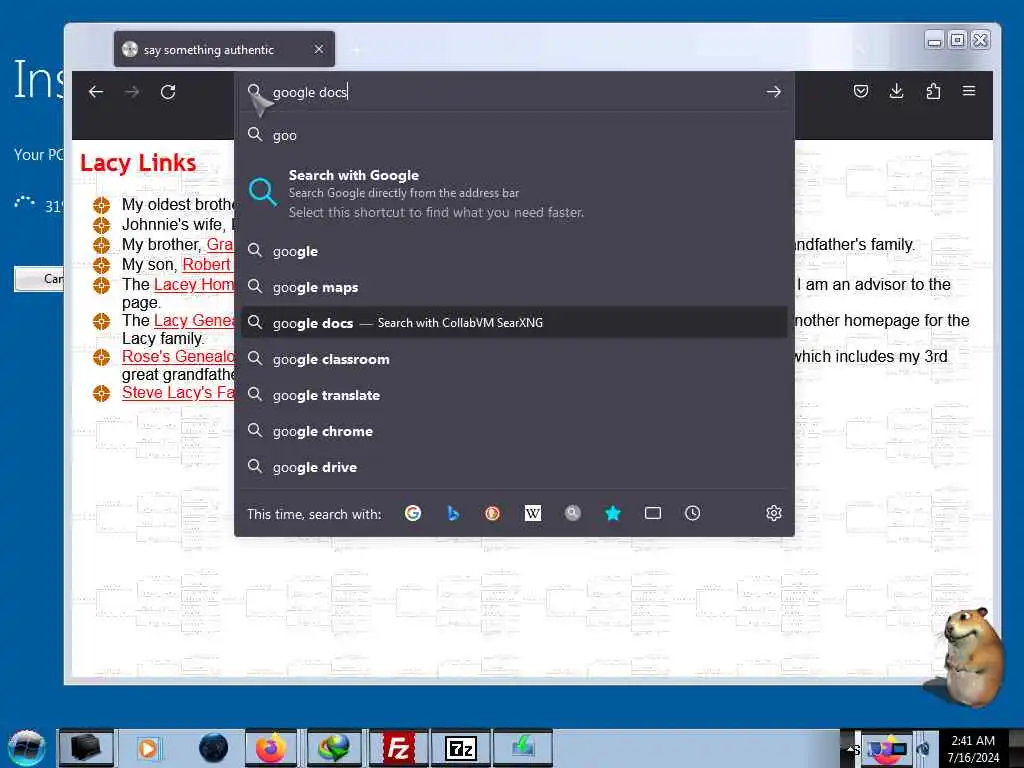
Task: Search bookmarks with the star icon
Action: click(613, 513)
